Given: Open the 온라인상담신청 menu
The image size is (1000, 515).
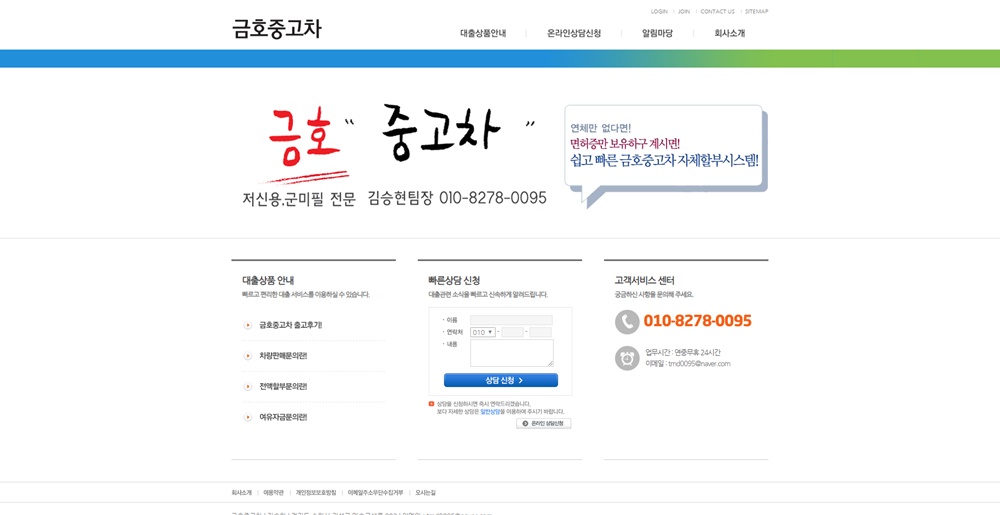Looking at the screenshot, I should (574, 33).
